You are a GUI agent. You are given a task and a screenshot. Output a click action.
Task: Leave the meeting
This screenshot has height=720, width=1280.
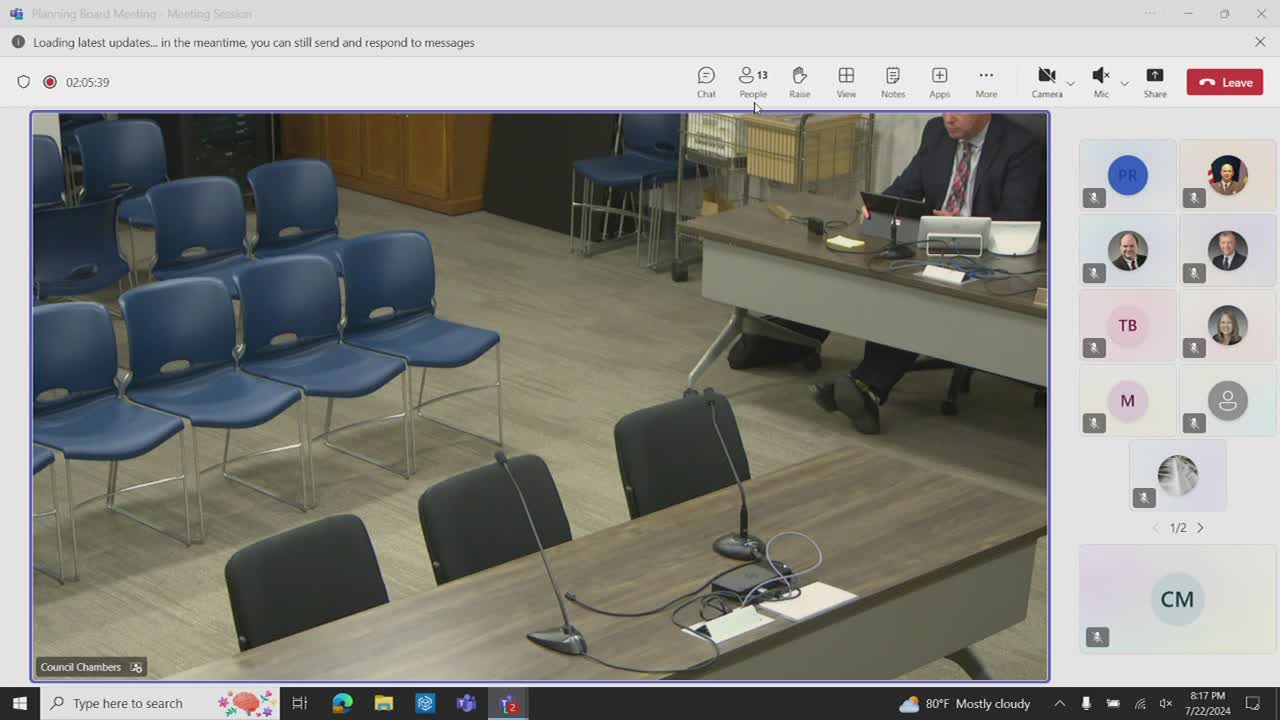coord(1225,82)
